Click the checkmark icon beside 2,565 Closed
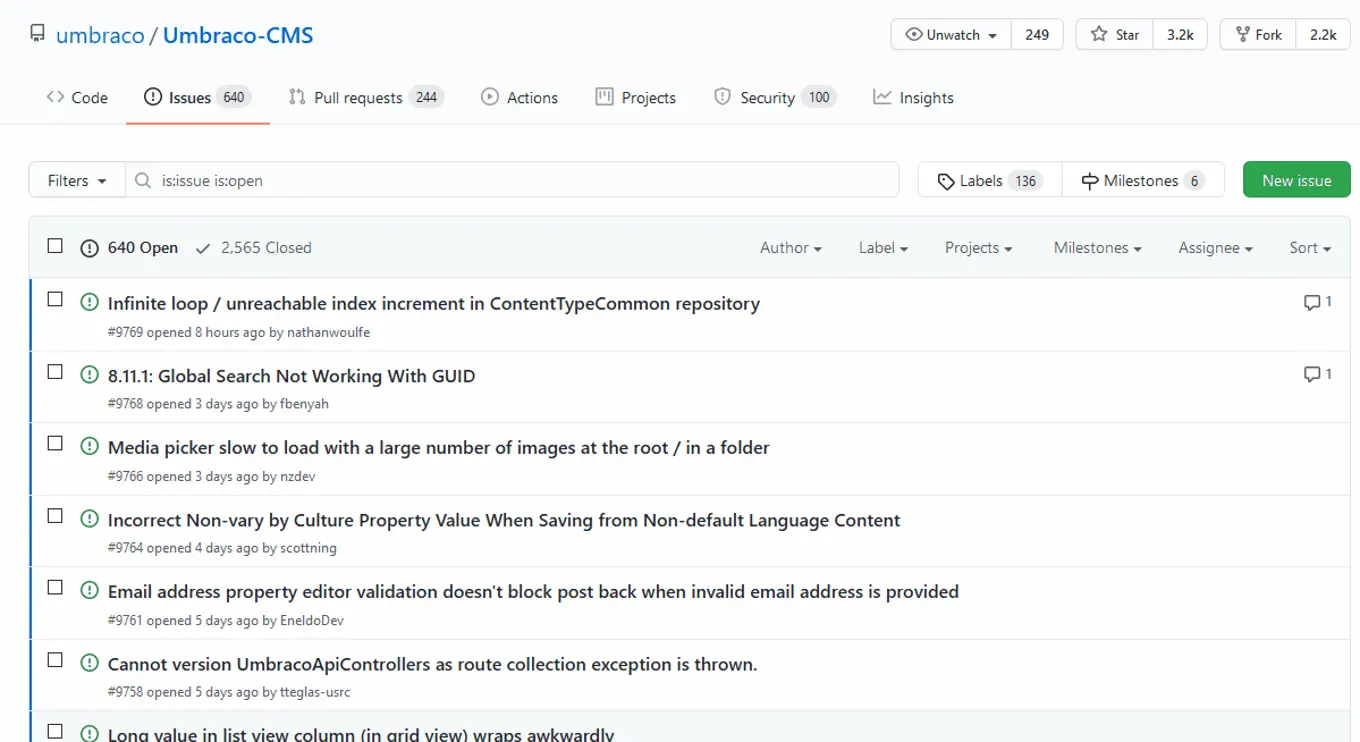The width and height of the screenshot is (1360, 742). click(203, 248)
